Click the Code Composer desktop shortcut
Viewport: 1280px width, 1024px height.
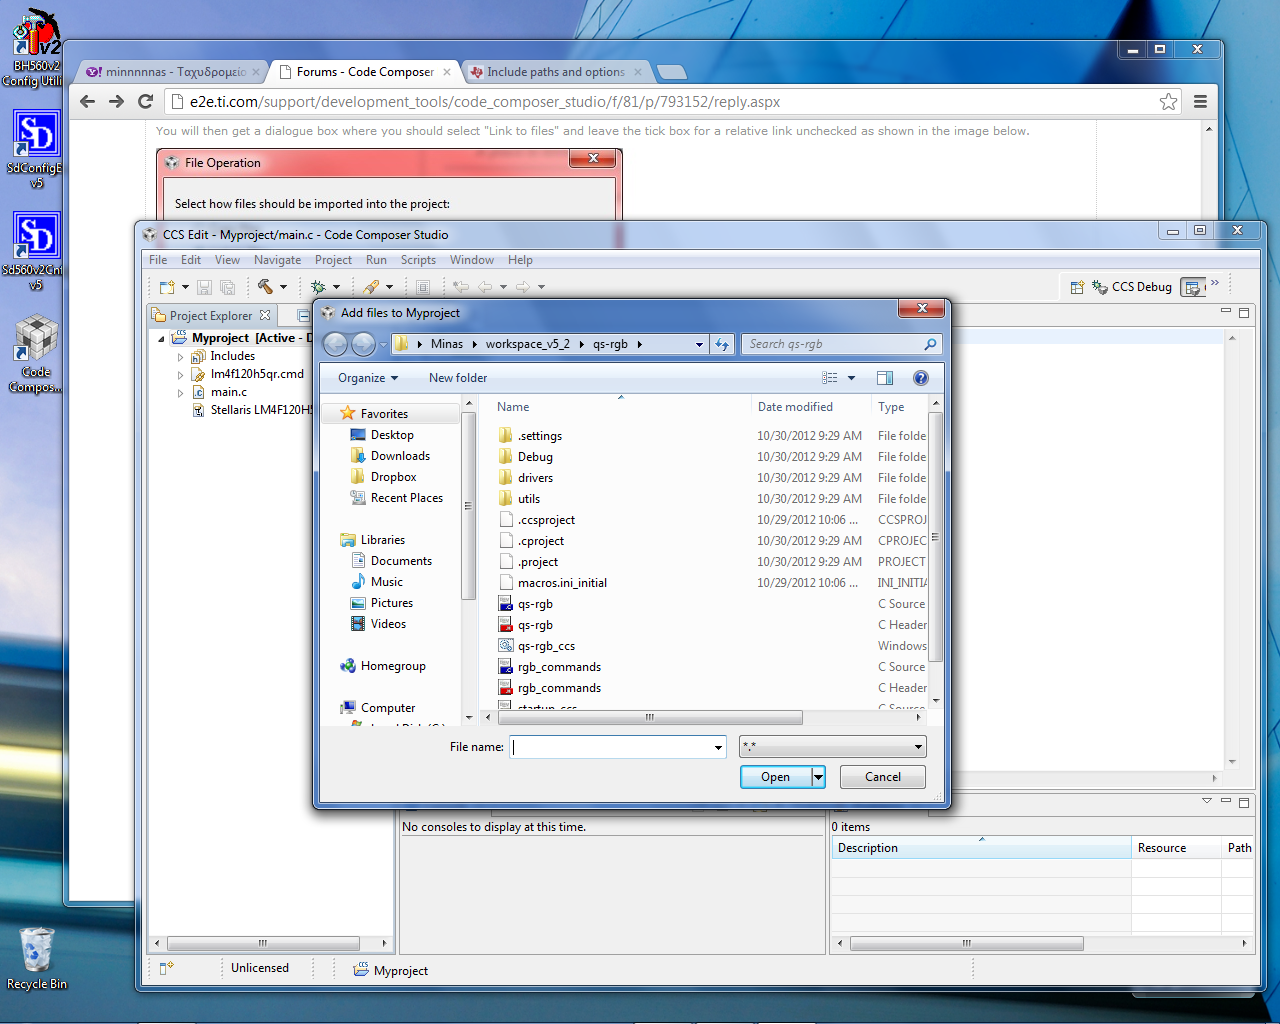pos(36,354)
